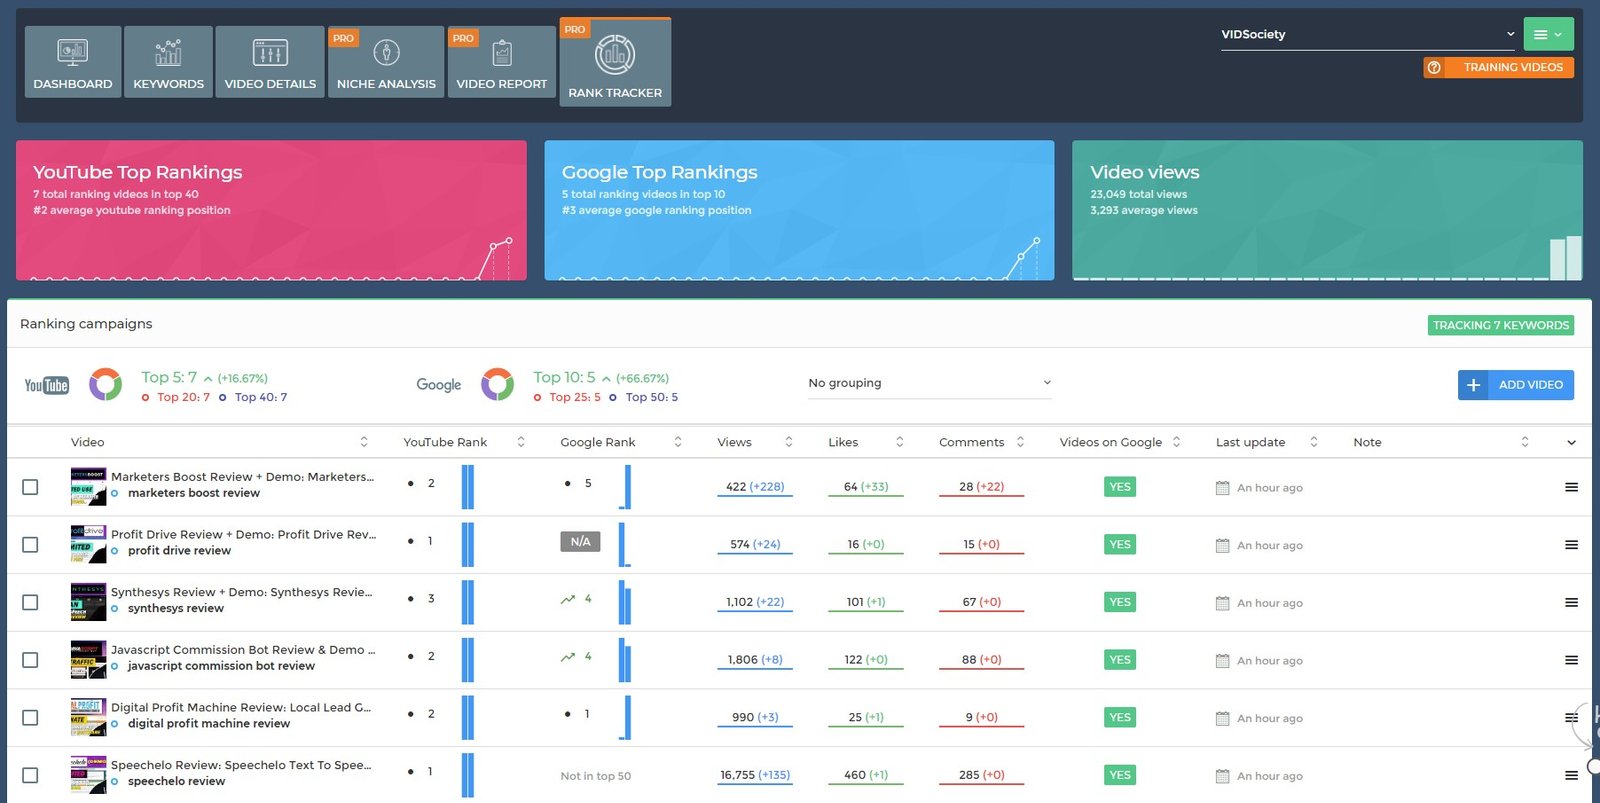Open row menu for Marketers Boost Review

pyautogui.click(x=1571, y=487)
